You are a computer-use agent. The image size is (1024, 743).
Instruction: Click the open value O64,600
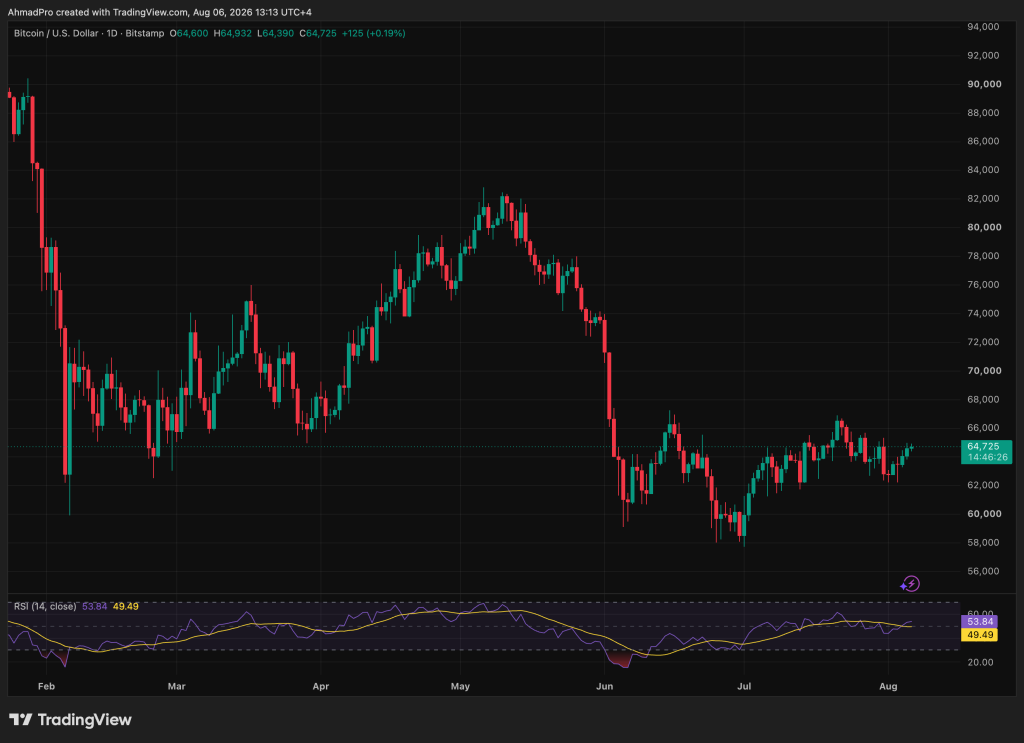click(189, 33)
